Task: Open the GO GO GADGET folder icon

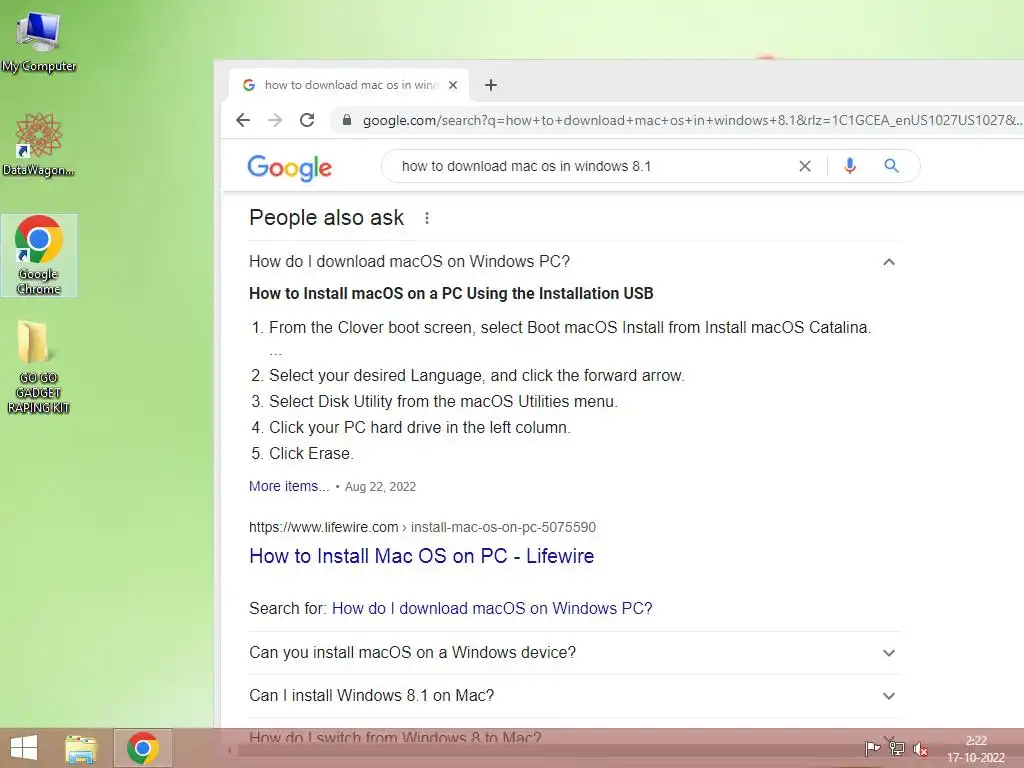Action: point(38,367)
